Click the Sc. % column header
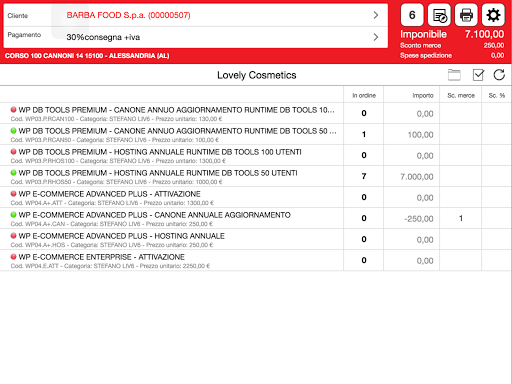 [x=497, y=96]
